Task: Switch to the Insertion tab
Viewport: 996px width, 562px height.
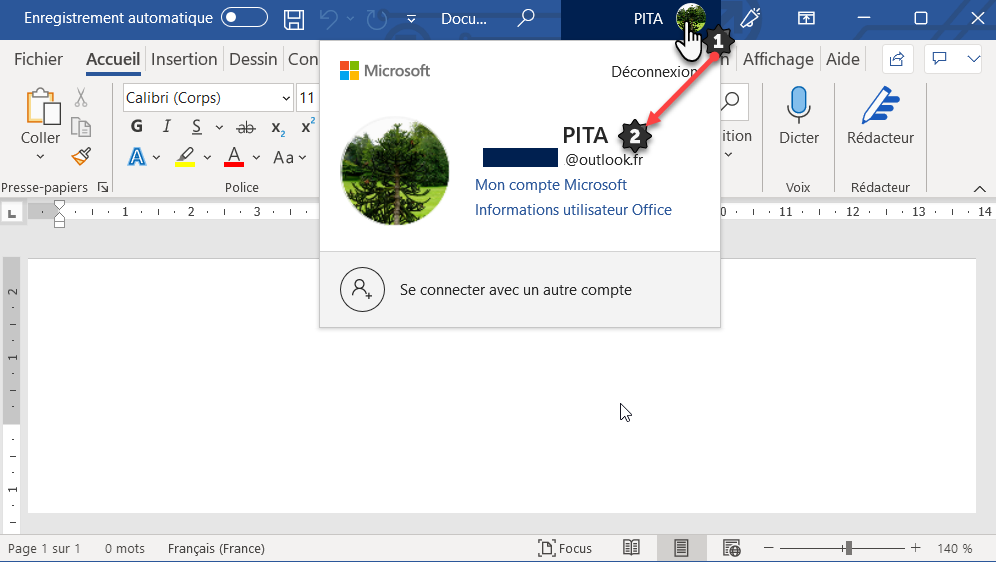Action: click(184, 59)
